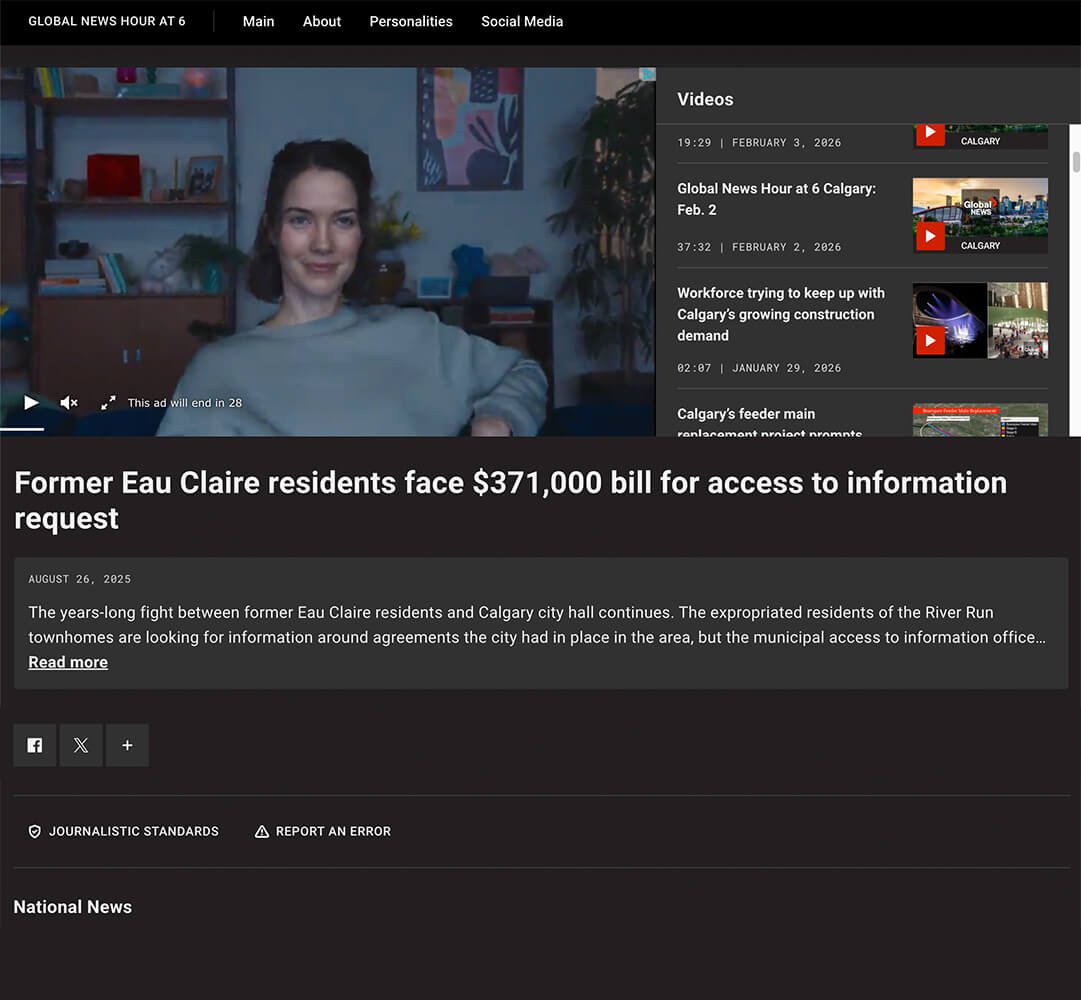1081x1000 pixels.
Task: Open the Main navigation tab
Action: click(258, 21)
